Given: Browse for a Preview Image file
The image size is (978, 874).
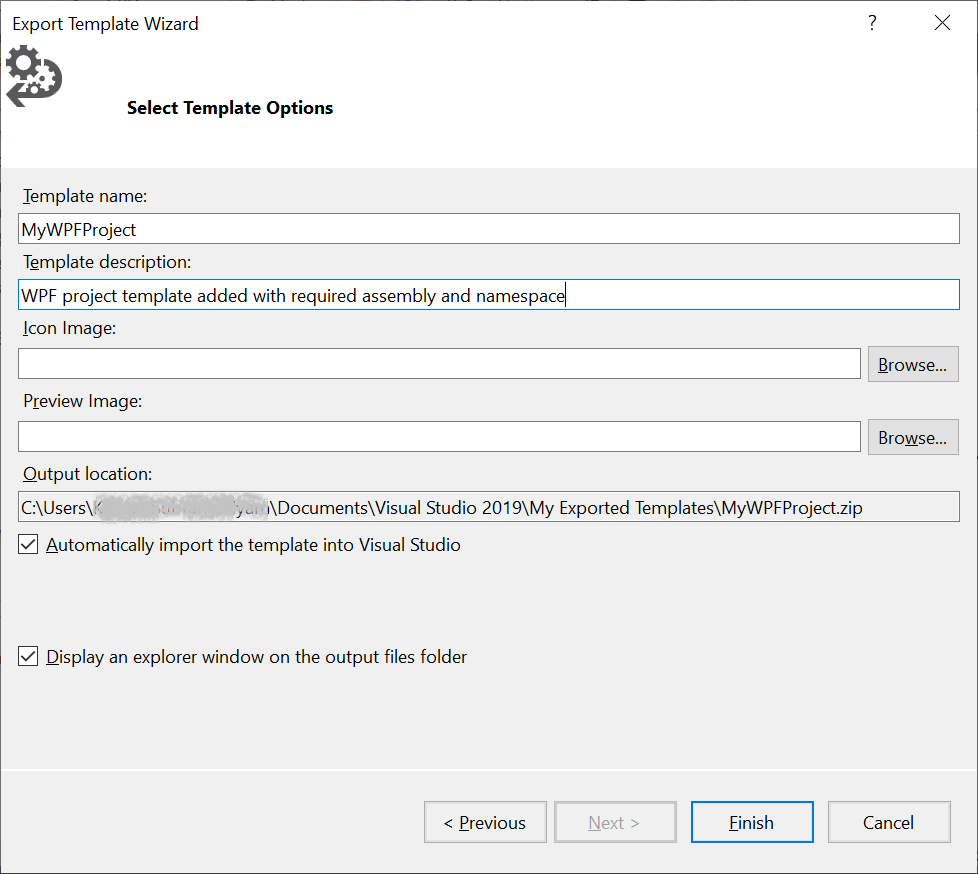Looking at the screenshot, I should [912, 438].
